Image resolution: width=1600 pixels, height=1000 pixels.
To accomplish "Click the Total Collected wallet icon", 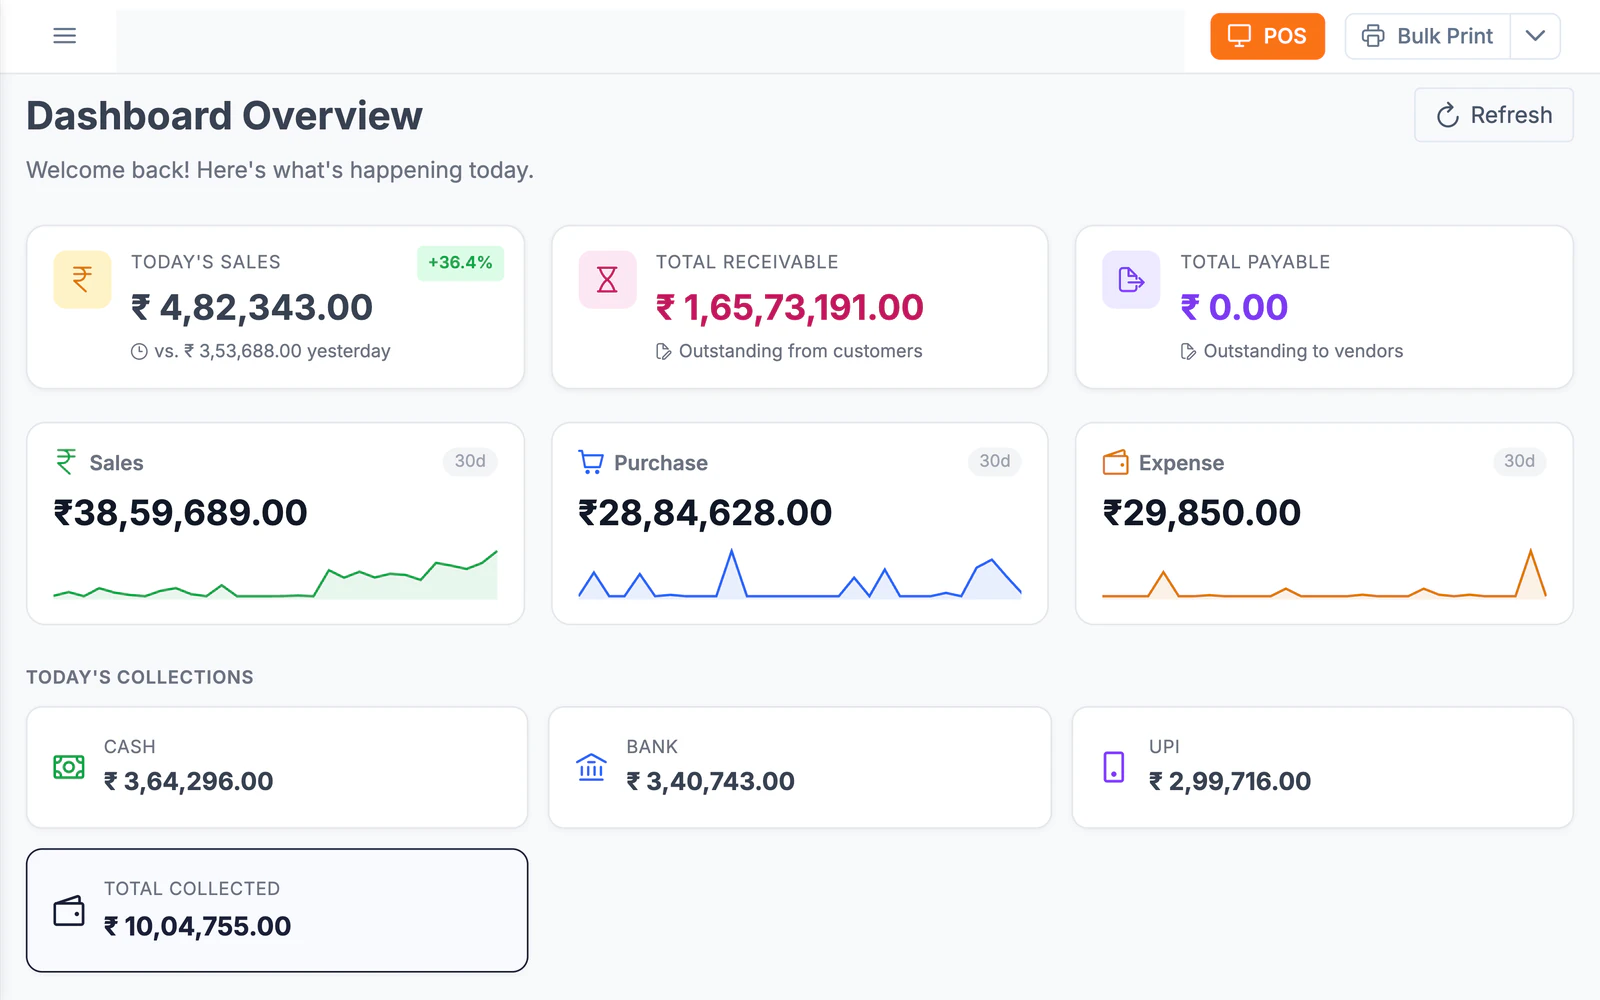I will [69, 911].
